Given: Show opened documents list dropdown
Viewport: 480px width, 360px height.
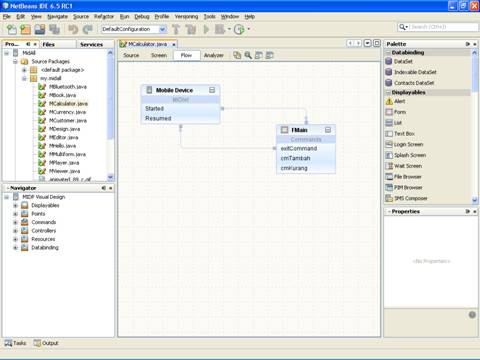Looking at the screenshot, I should [367, 43].
